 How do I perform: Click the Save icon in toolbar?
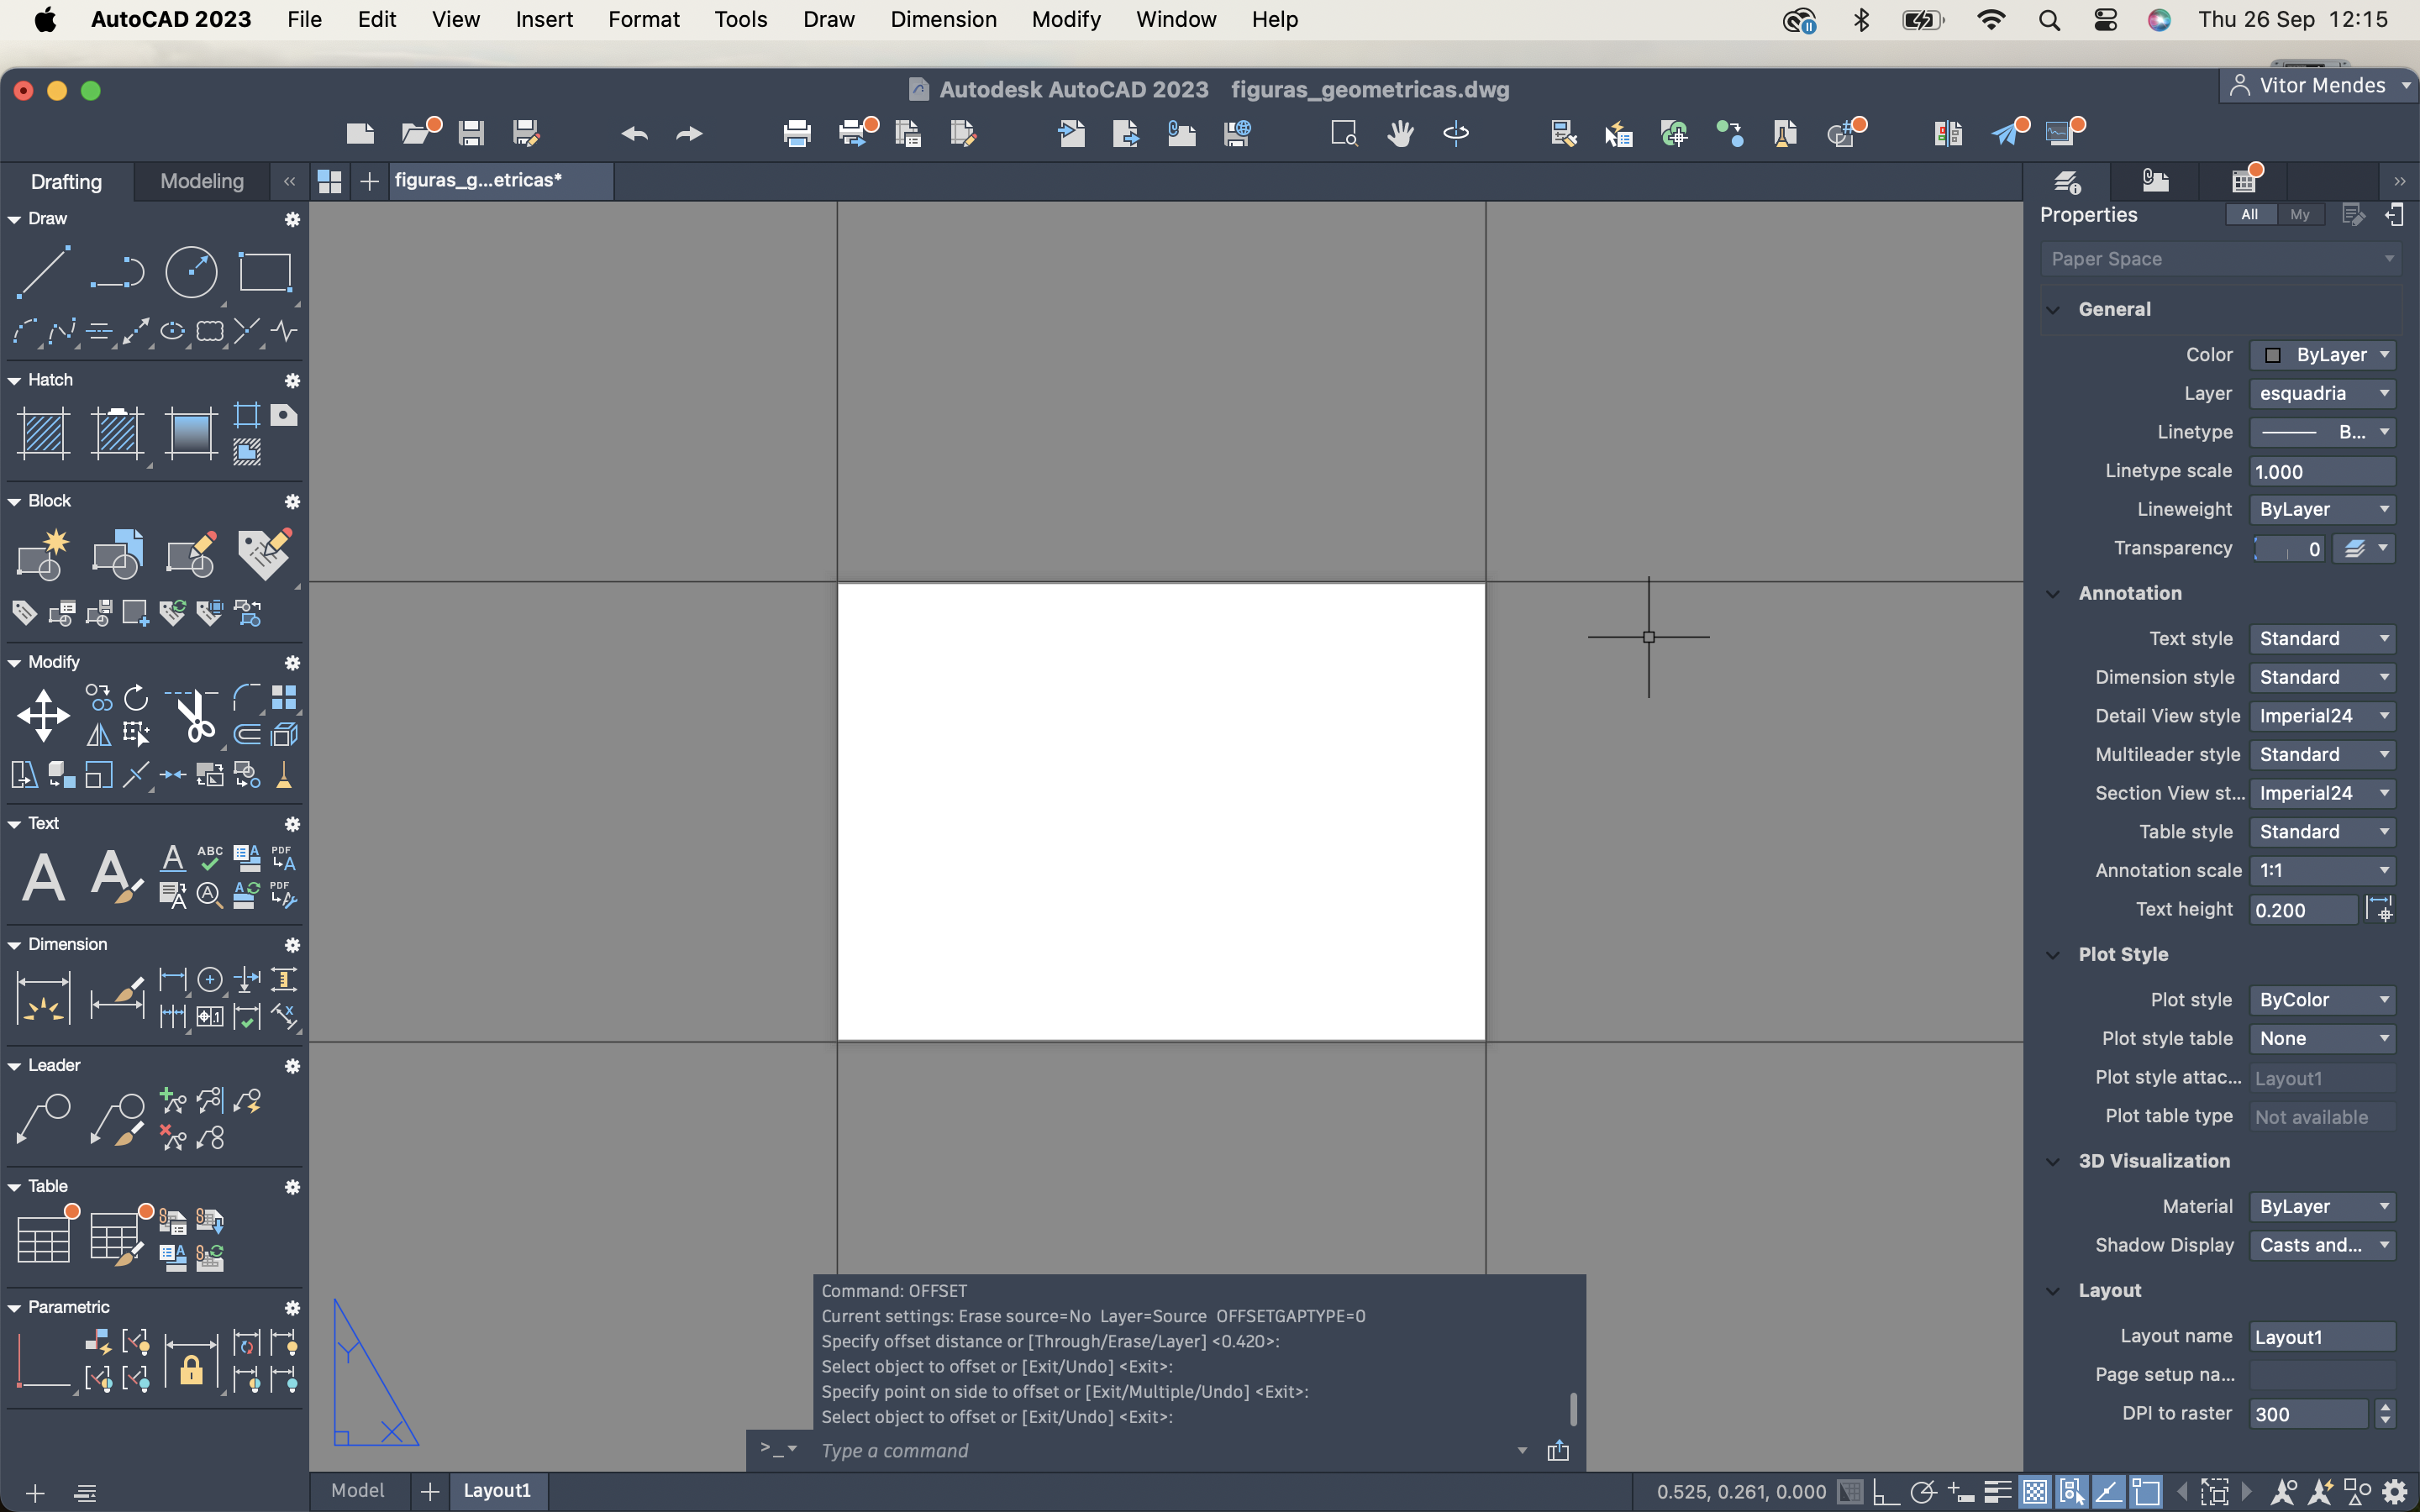tap(471, 133)
